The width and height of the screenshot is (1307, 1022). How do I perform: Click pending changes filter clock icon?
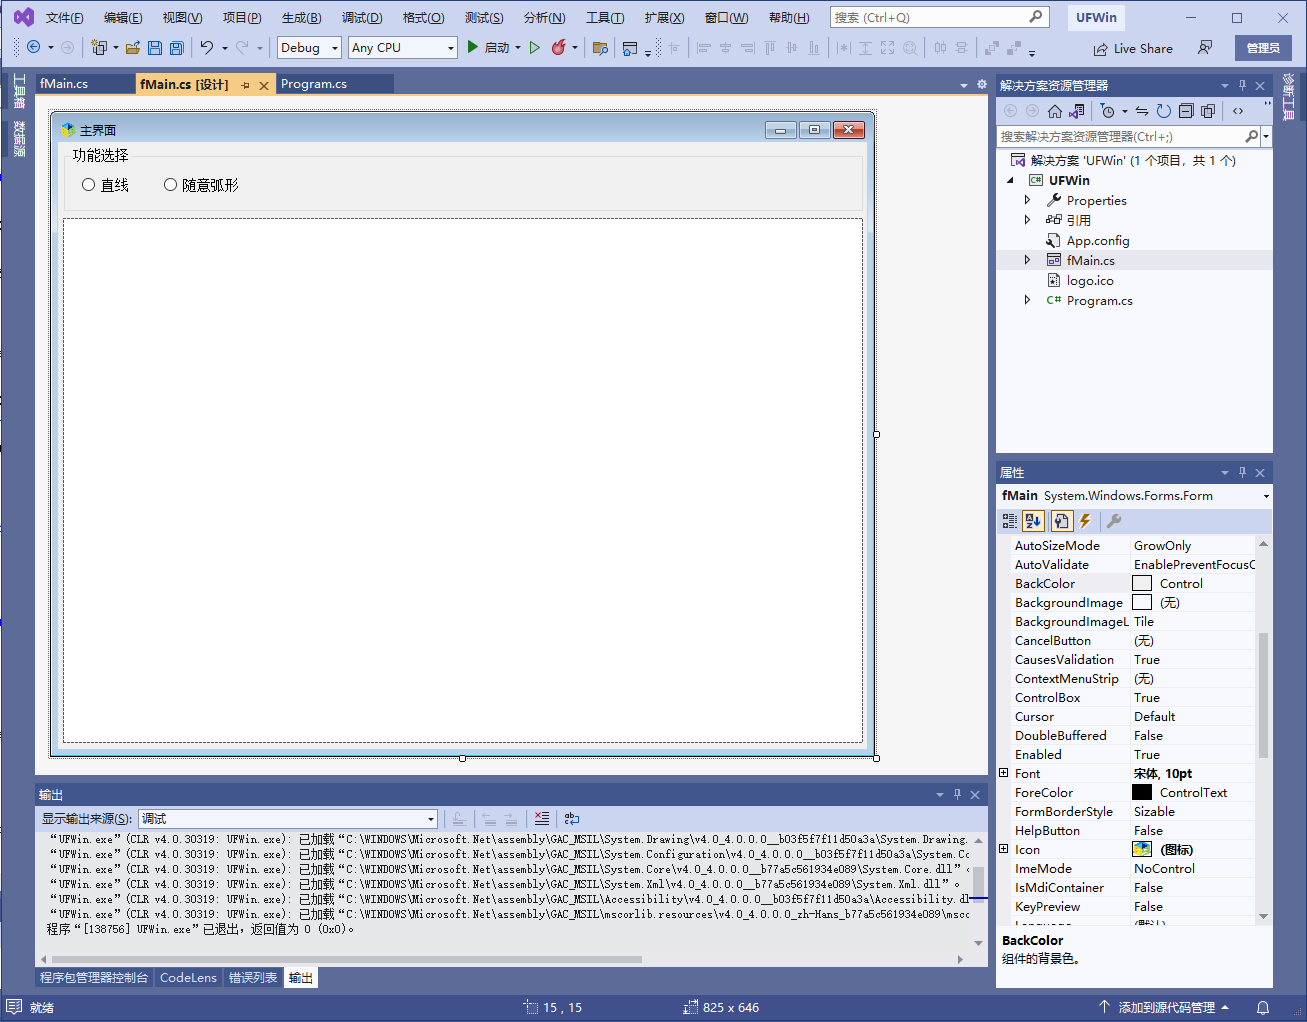[1107, 111]
